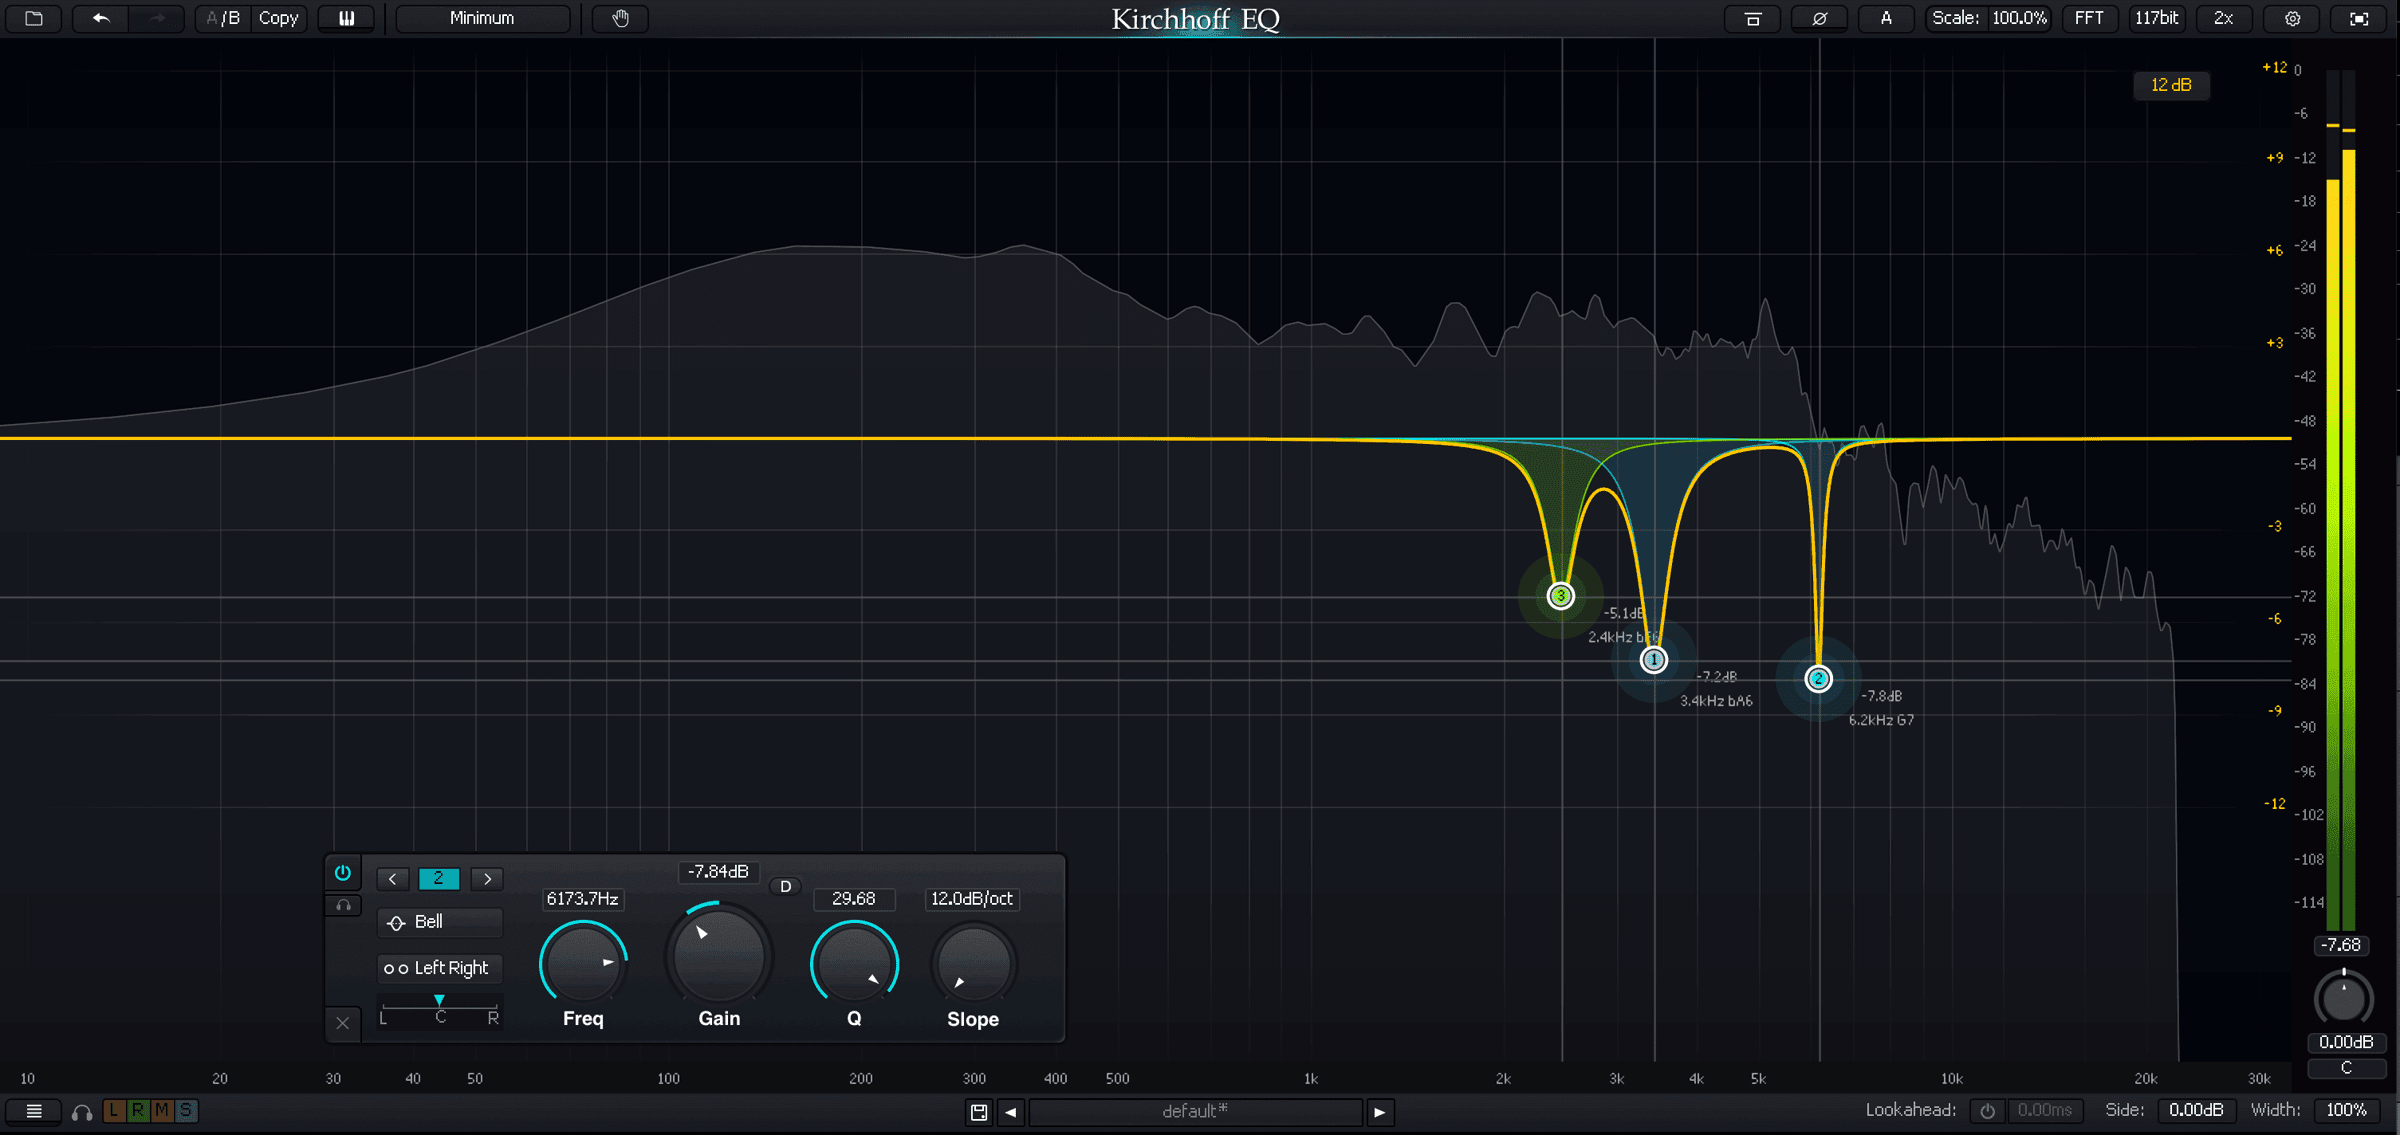2400x1135 pixels.
Task: Click the Gain knob
Action: click(719, 955)
